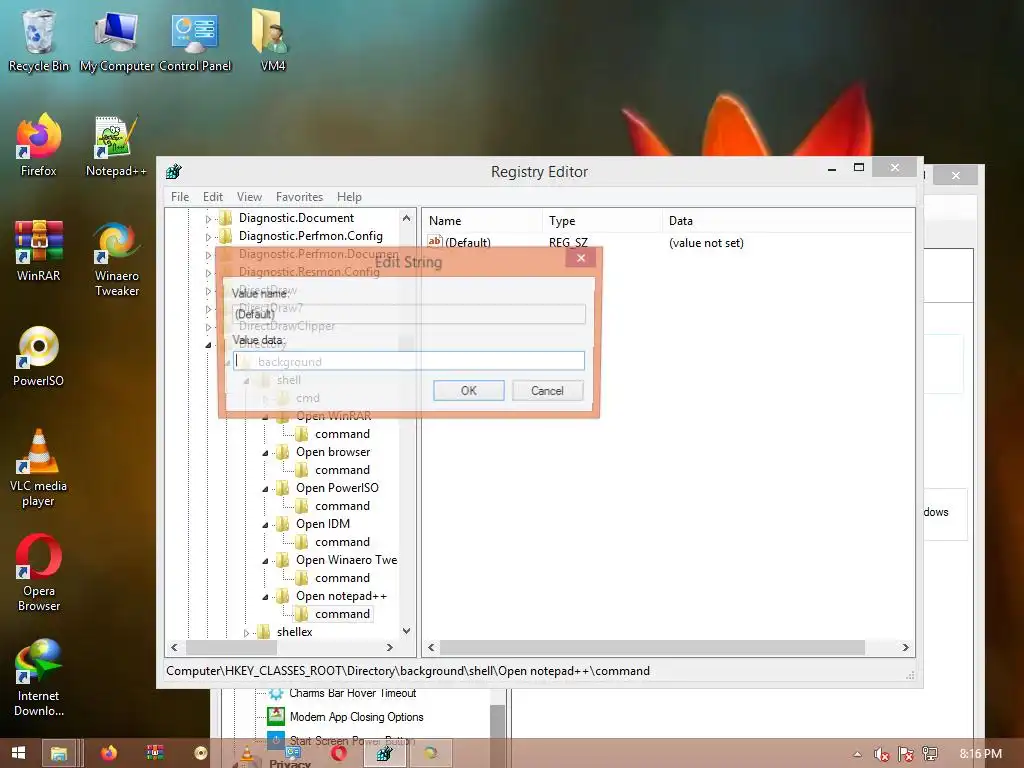1024x768 pixels.
Task: Select the Firefox desktop shortcut
Action: (38, 145)
